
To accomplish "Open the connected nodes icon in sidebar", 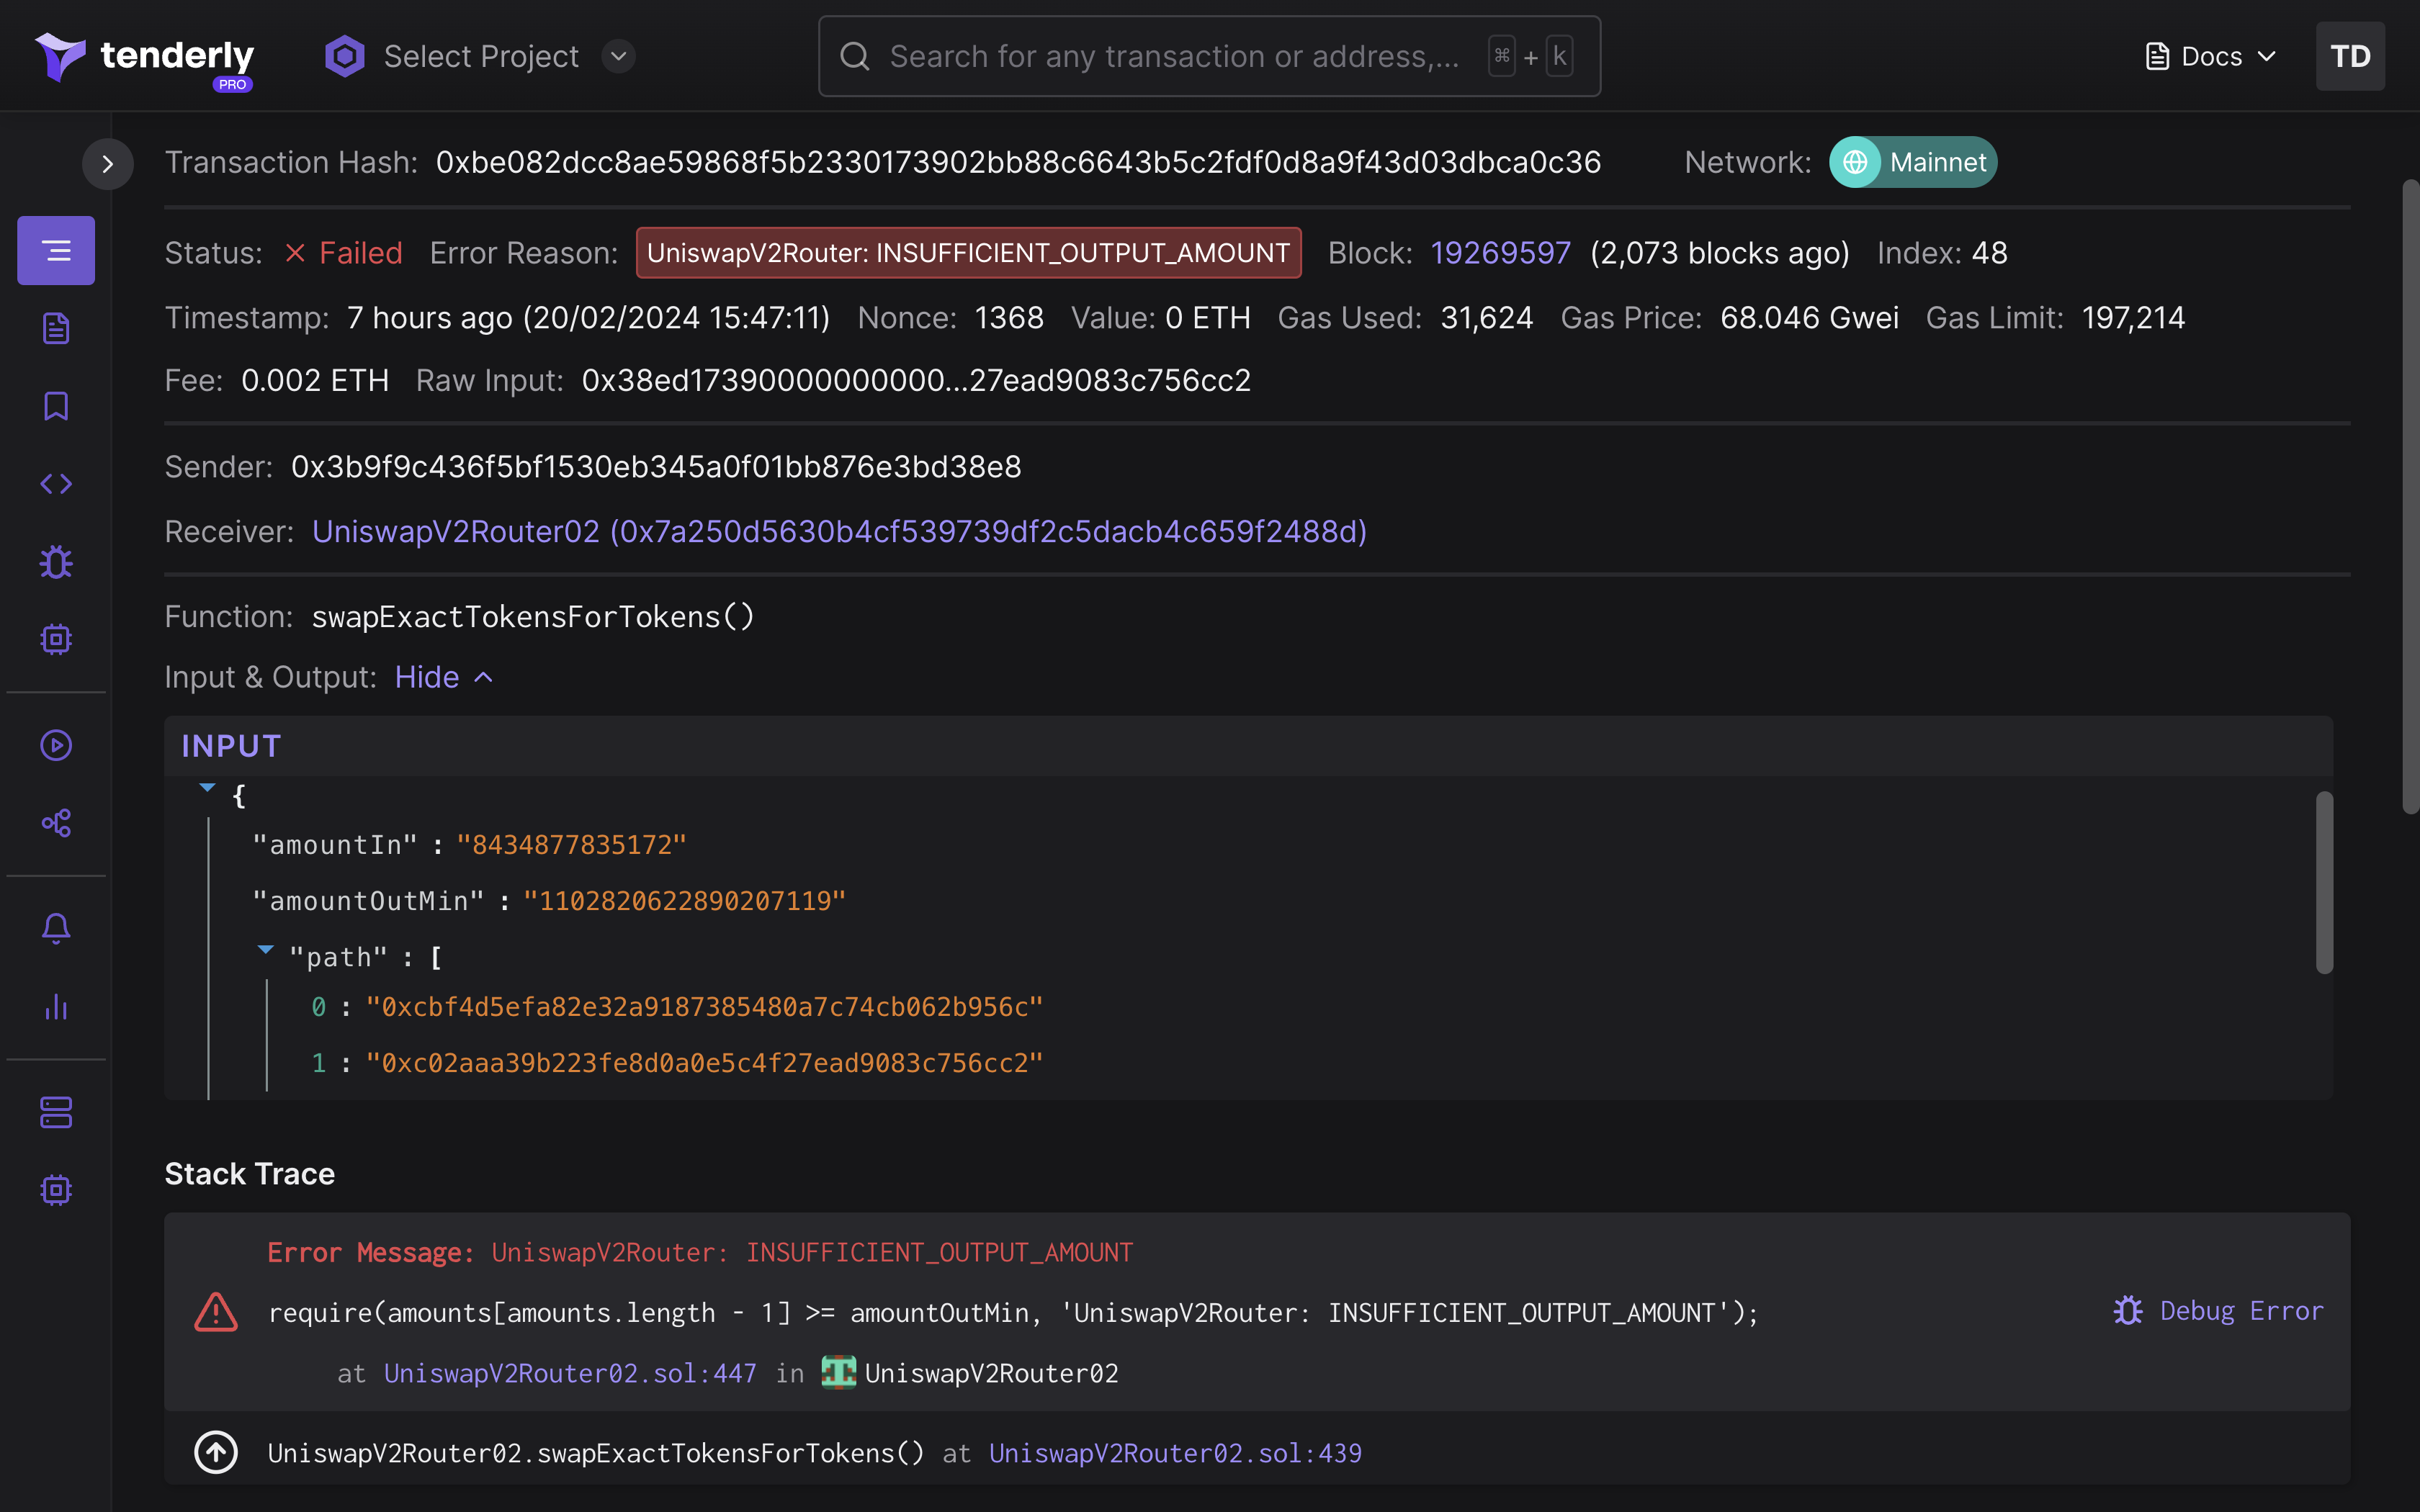I will (56, 823).
